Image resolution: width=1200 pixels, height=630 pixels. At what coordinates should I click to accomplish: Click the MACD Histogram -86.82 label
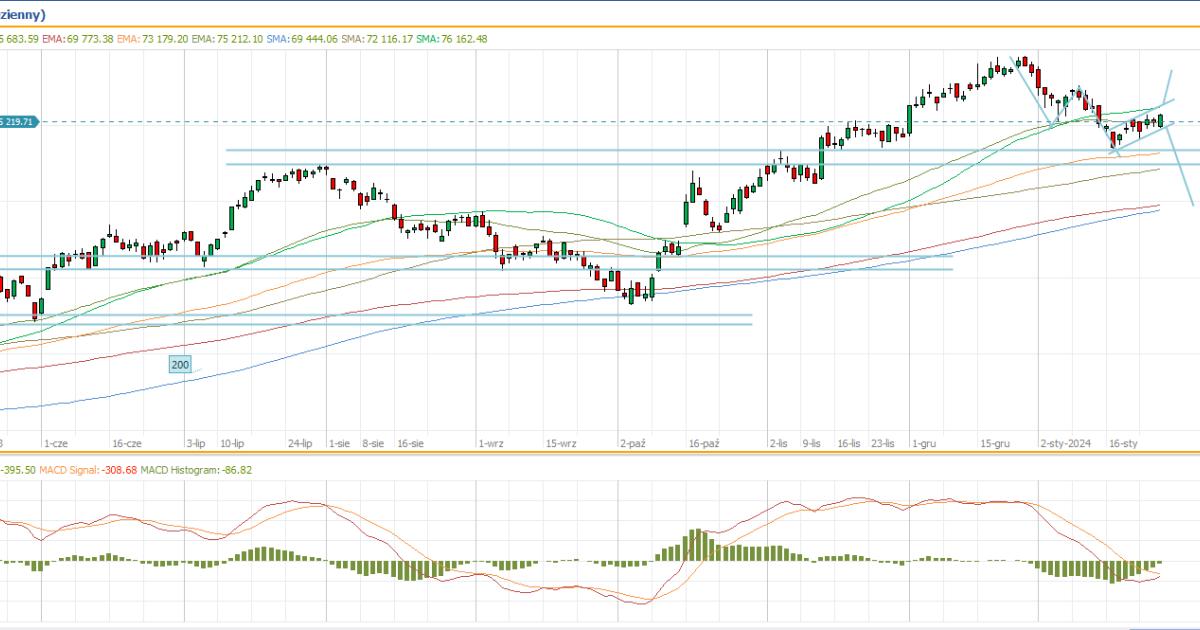(x=180, y=469)
